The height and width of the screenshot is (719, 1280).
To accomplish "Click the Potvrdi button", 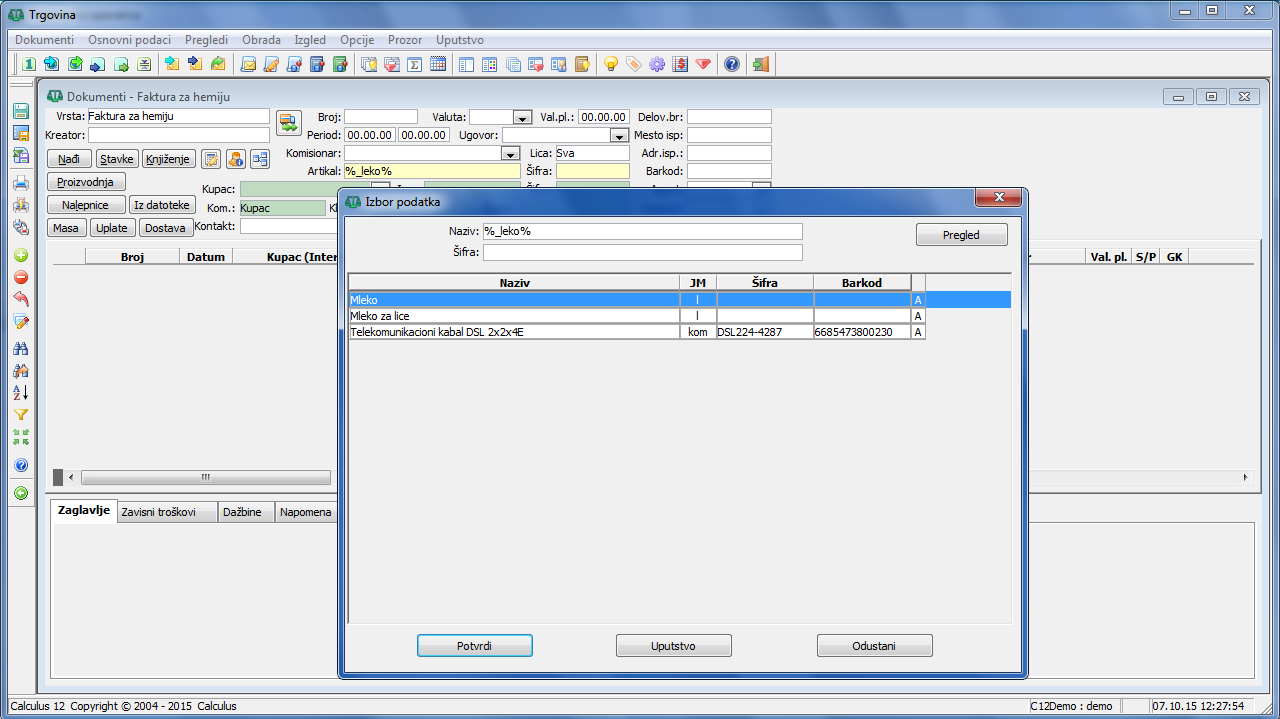I will pos(474,646).
